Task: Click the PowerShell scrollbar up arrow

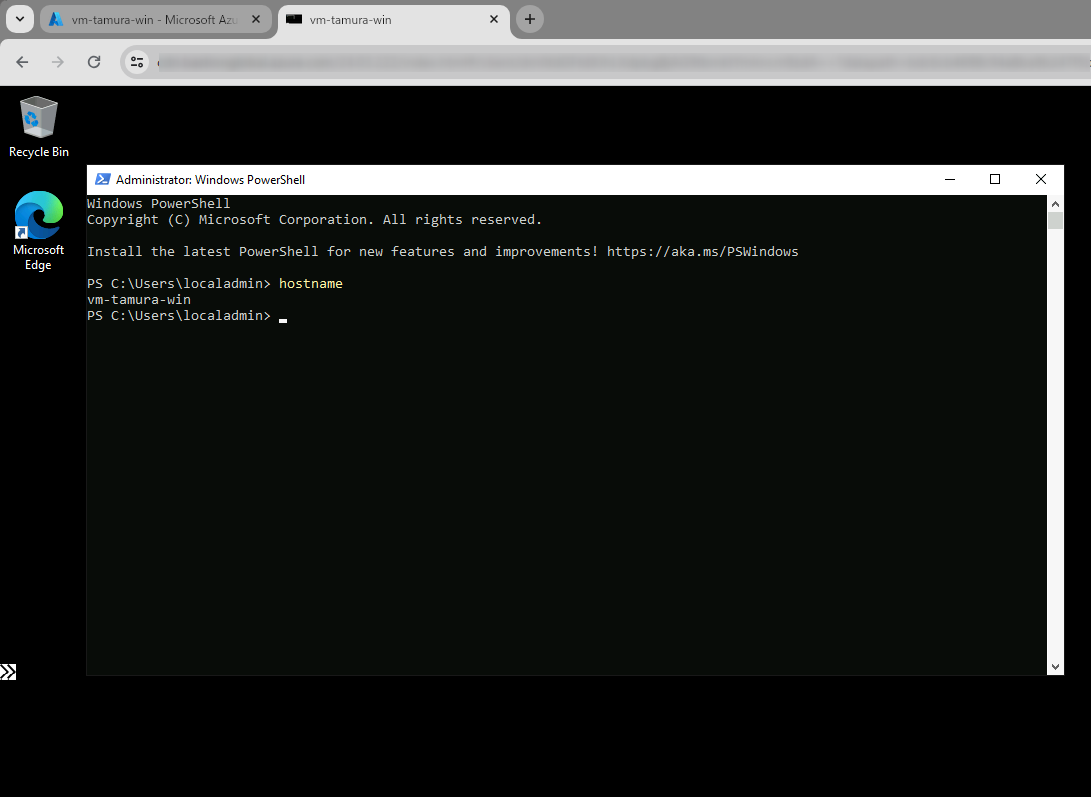Action: pyautogui.click(x=1055, y=203)
